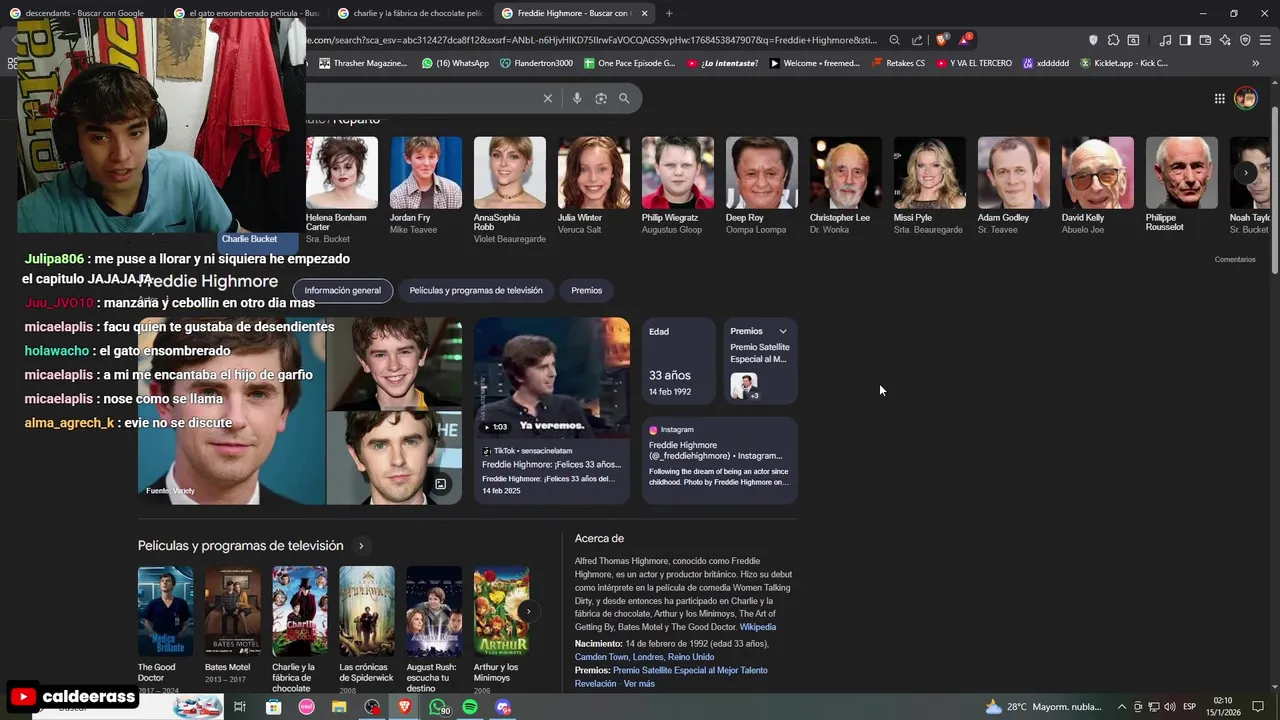
Task: Start voice search with the microphone icon
Action: pyautogui.click(x=576, y=98)
